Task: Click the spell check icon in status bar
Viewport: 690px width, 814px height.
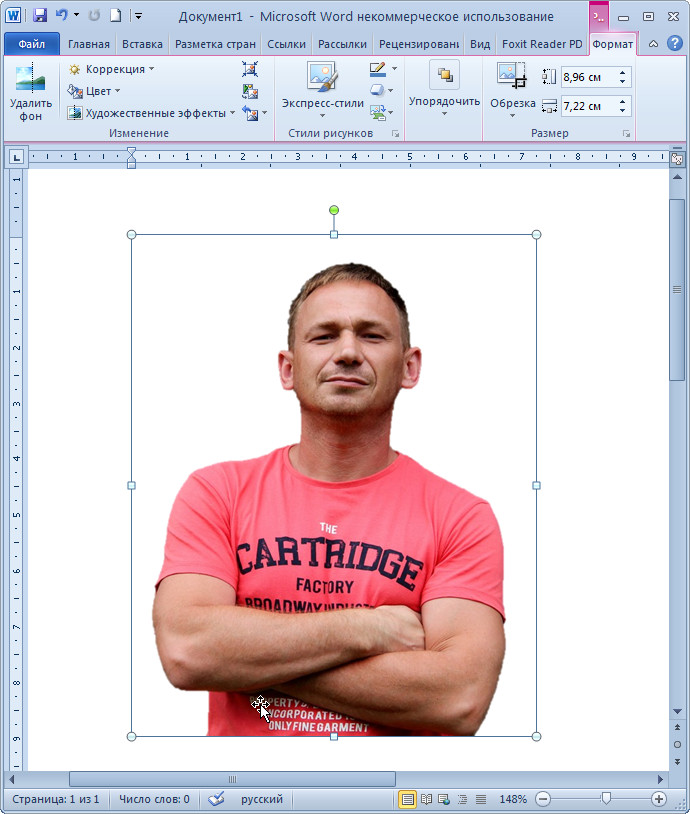Action: coord(216,799)
